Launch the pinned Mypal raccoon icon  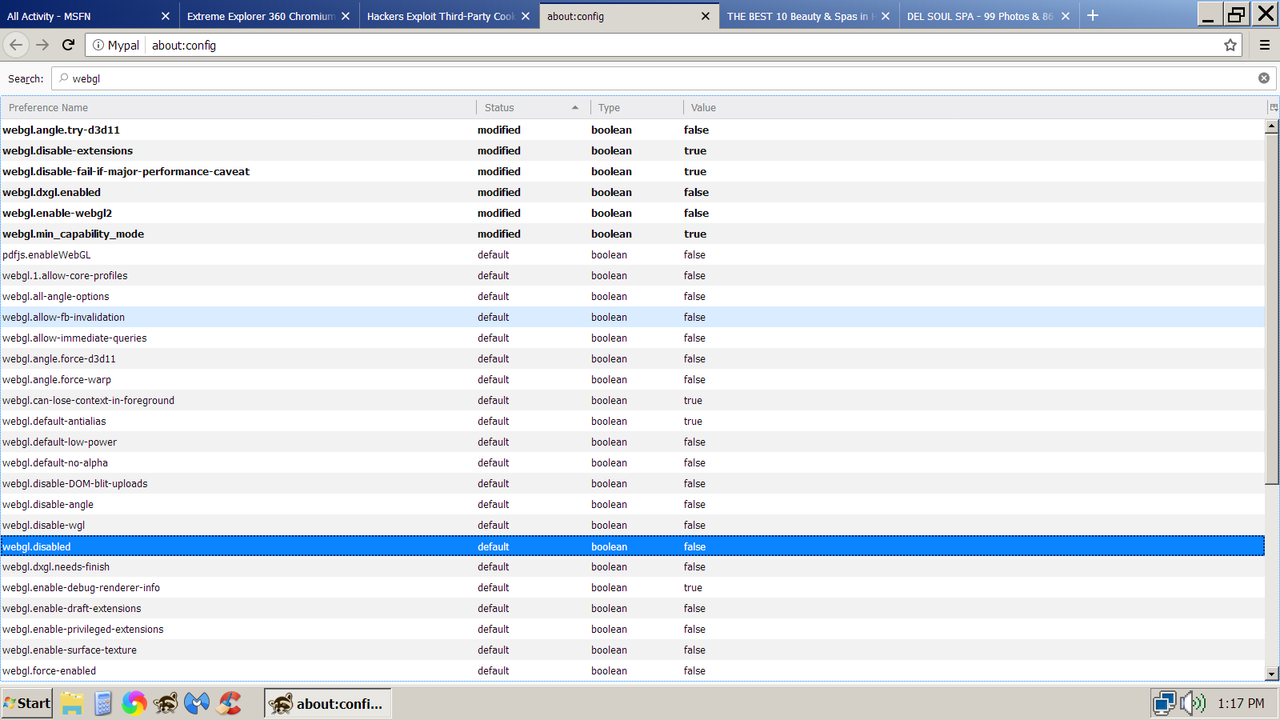(166, 703)
